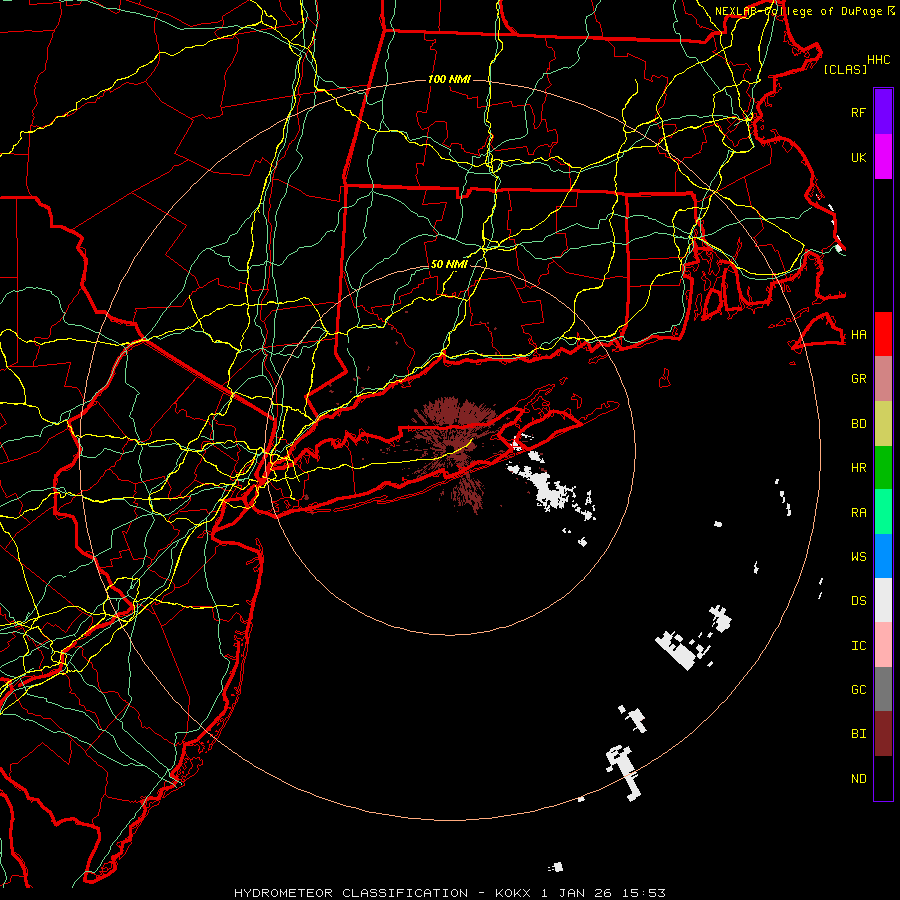The width and height of the screenshot is (900, 900).
Task: Click the BI legend label
Action: 858,734
